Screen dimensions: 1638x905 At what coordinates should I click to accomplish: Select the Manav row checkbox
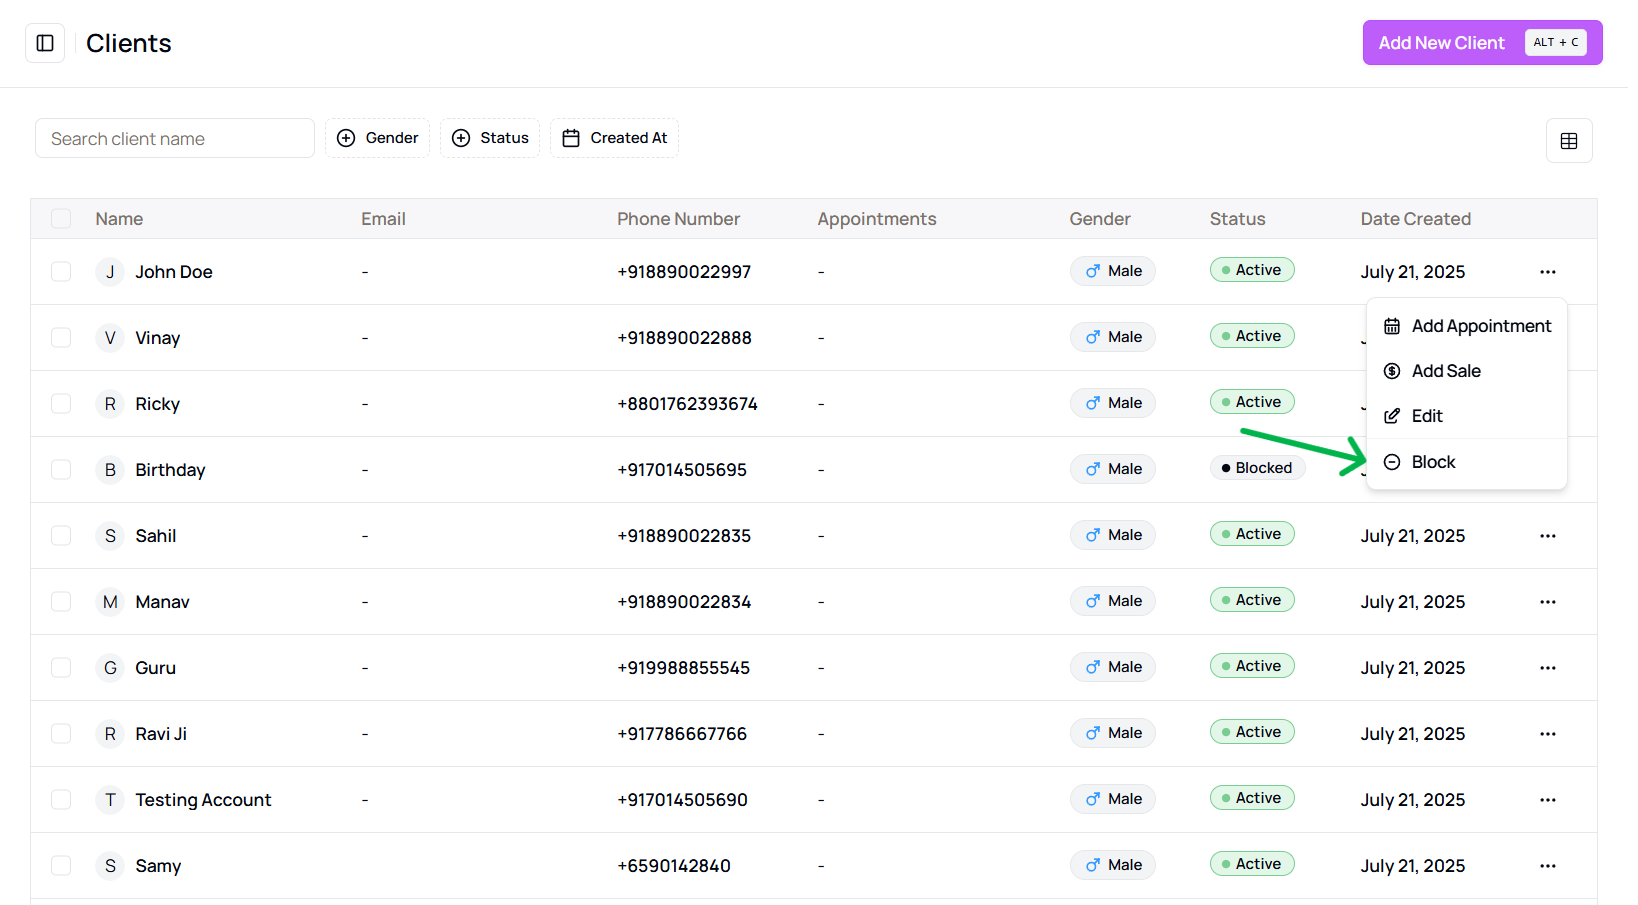click(x=61, y=602)
